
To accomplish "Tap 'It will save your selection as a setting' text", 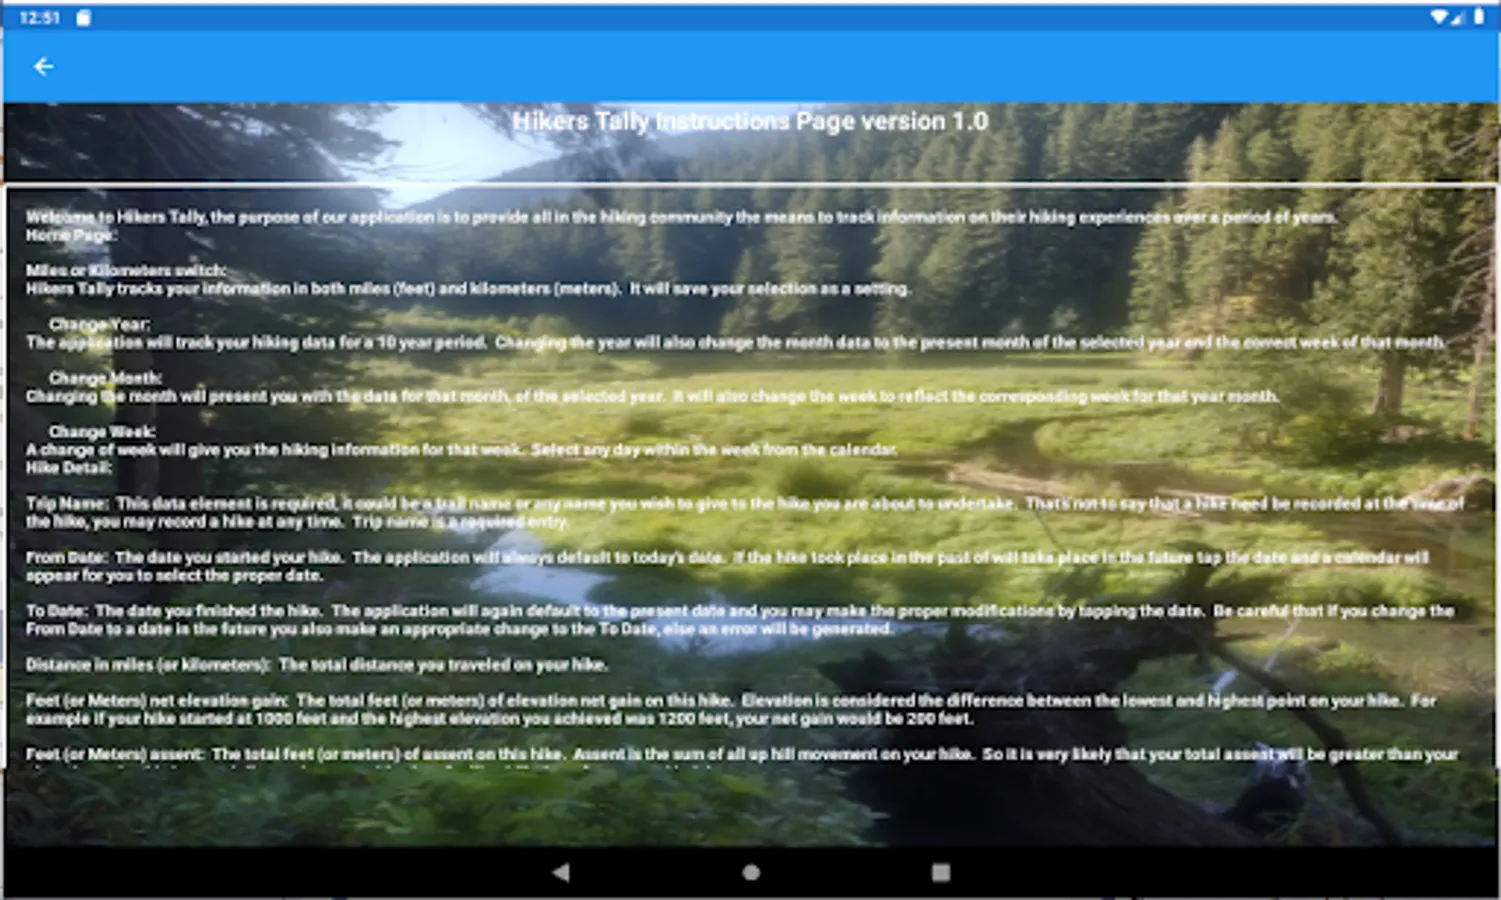I will [x=769, y=289].
